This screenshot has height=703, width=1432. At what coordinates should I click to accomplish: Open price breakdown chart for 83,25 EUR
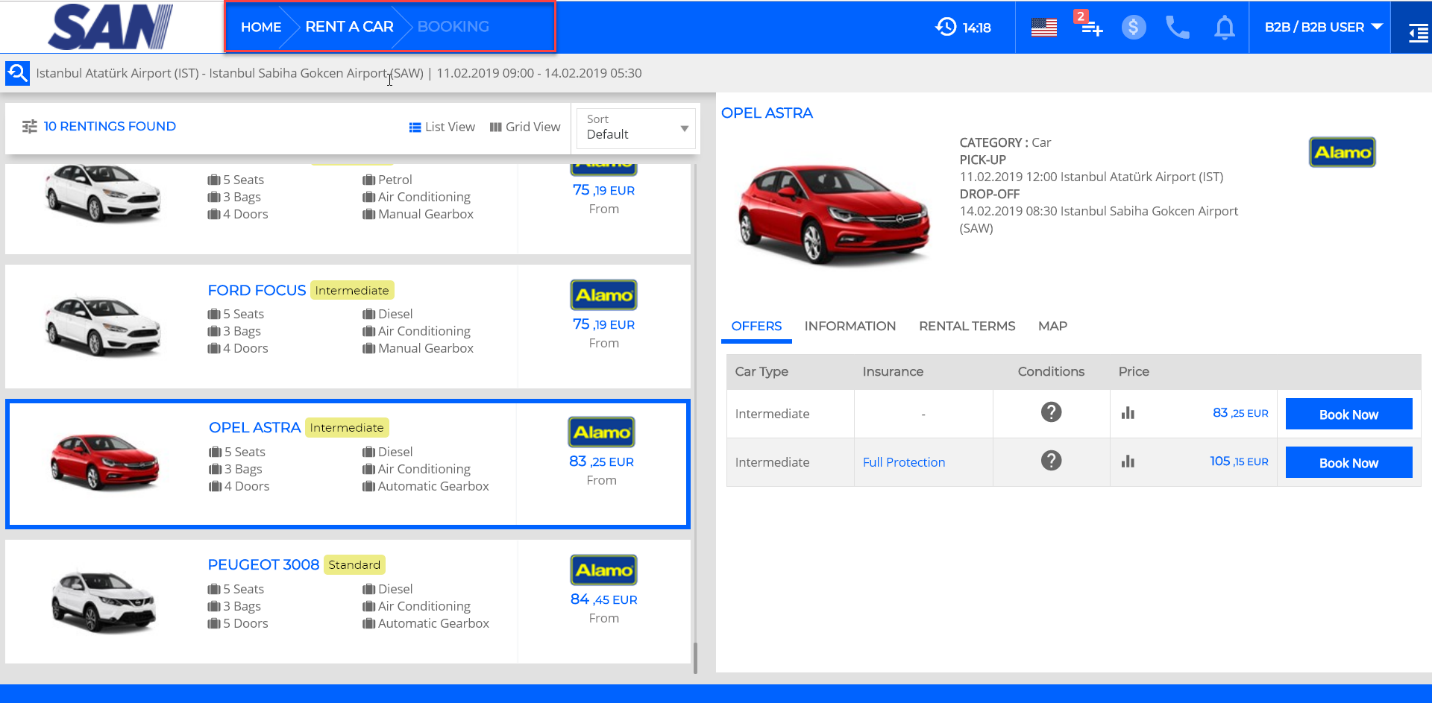coord(1128,413)
